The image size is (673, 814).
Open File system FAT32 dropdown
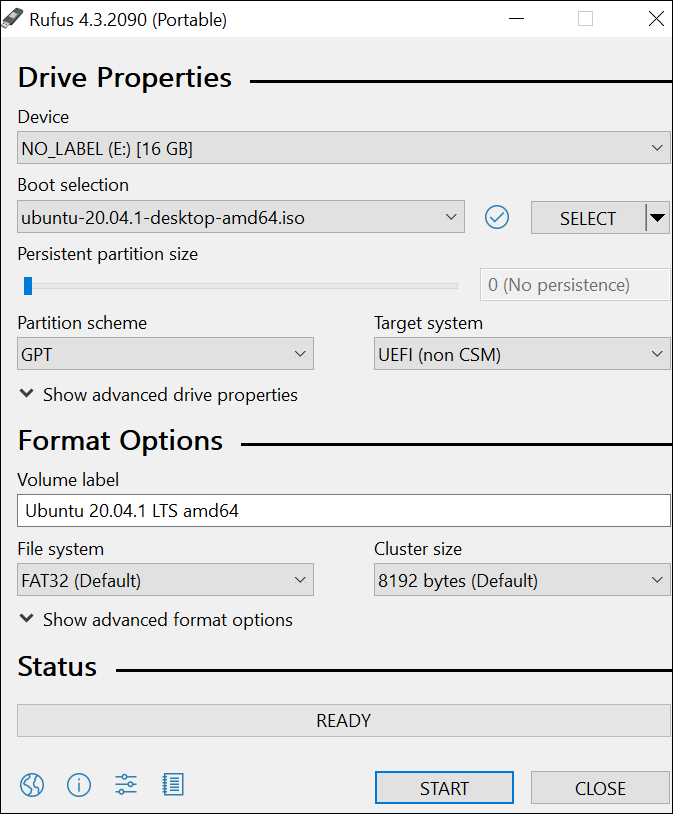(165, 580)
